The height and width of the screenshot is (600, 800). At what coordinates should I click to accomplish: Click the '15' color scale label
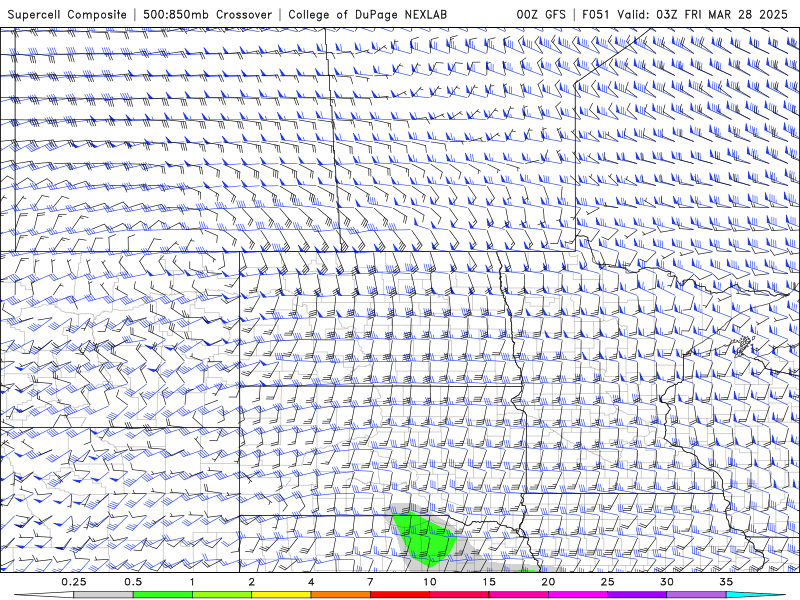489,582
